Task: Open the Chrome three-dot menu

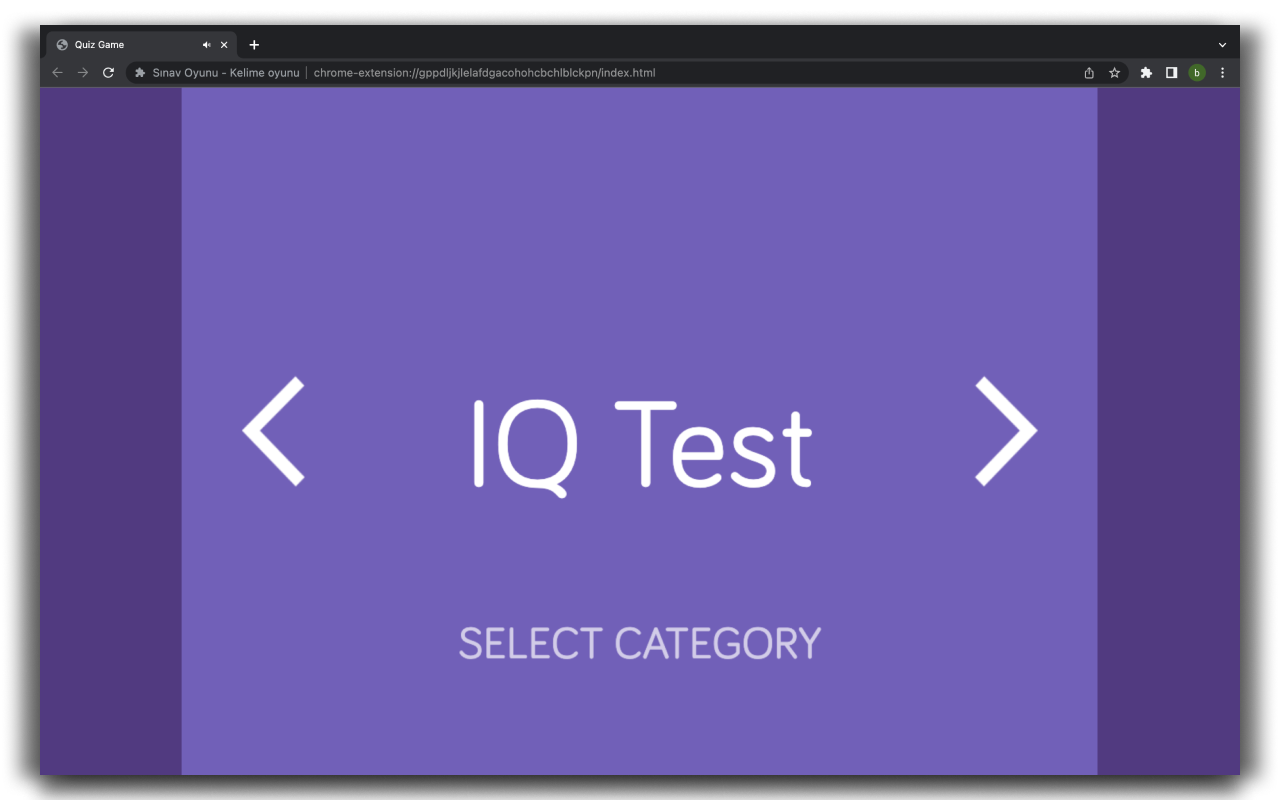Action: (1222, 73)
